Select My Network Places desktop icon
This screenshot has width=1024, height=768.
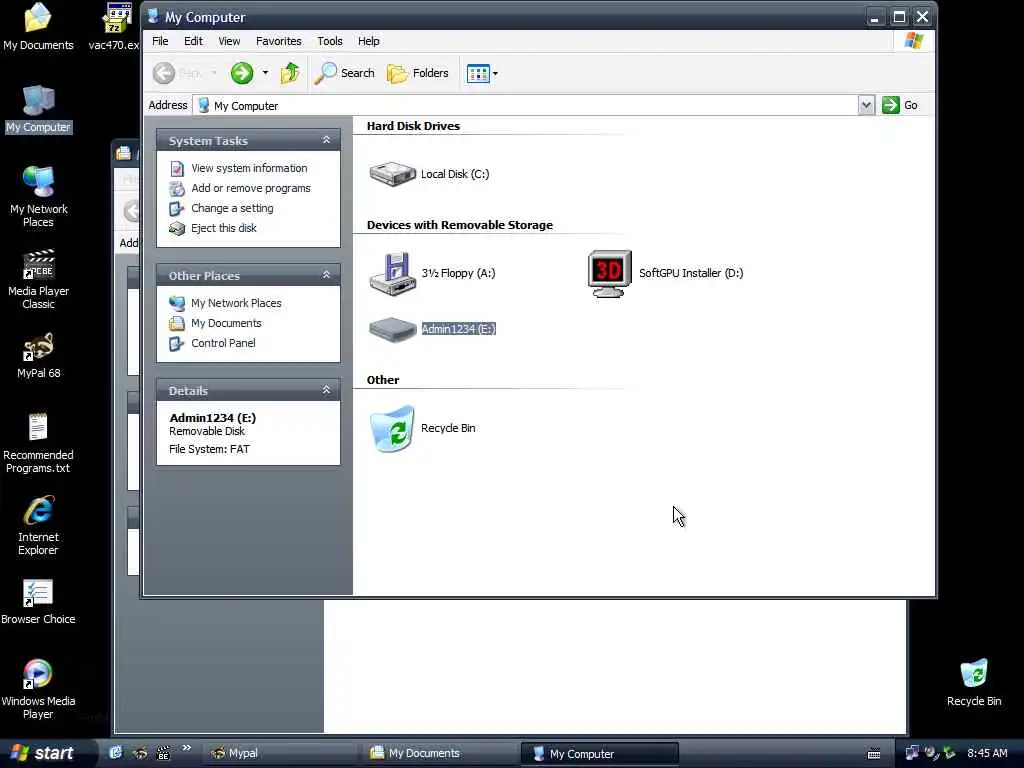39,196
